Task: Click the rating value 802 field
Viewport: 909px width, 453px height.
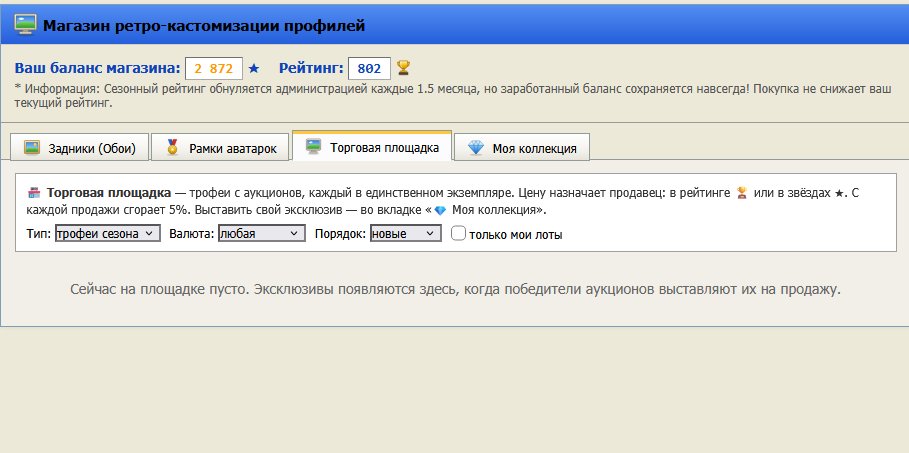Action: (x=369, y=68)
